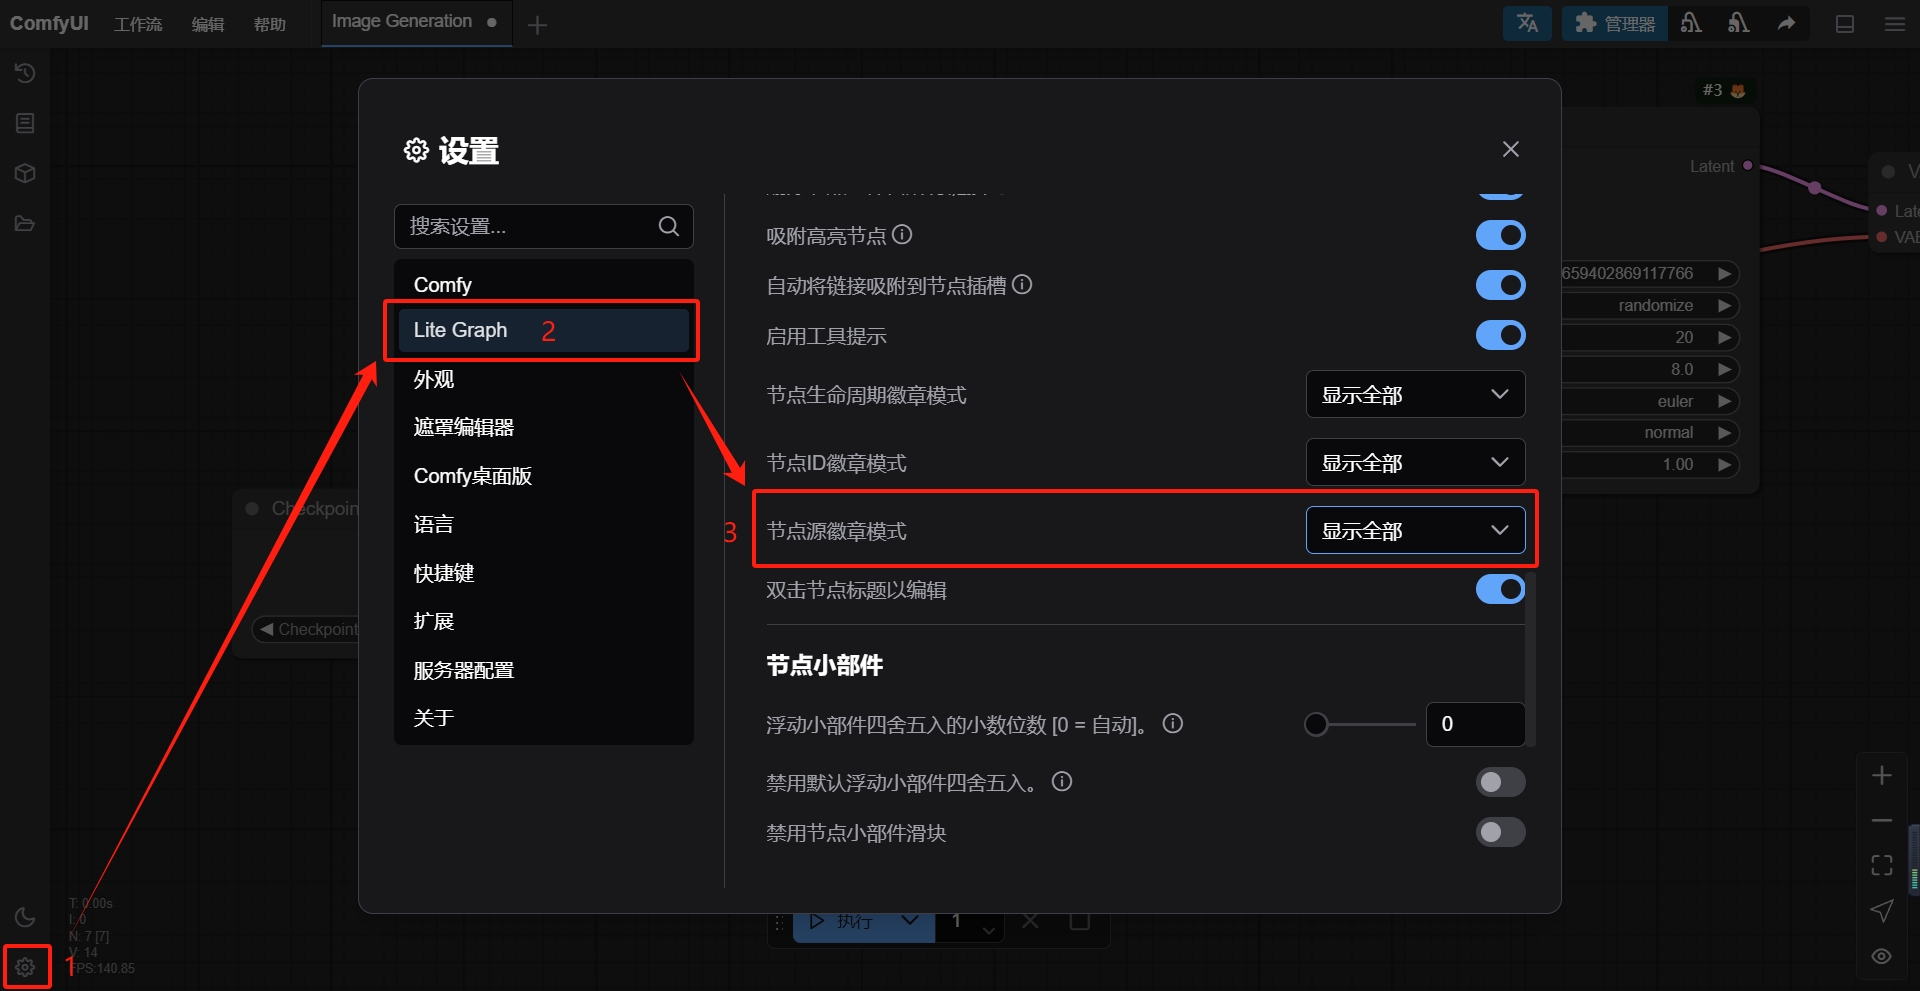This screenshot has width=1920, height=991.
Task: Click the paper-plane canvas icon
Action: click(x=1882, y=911)
